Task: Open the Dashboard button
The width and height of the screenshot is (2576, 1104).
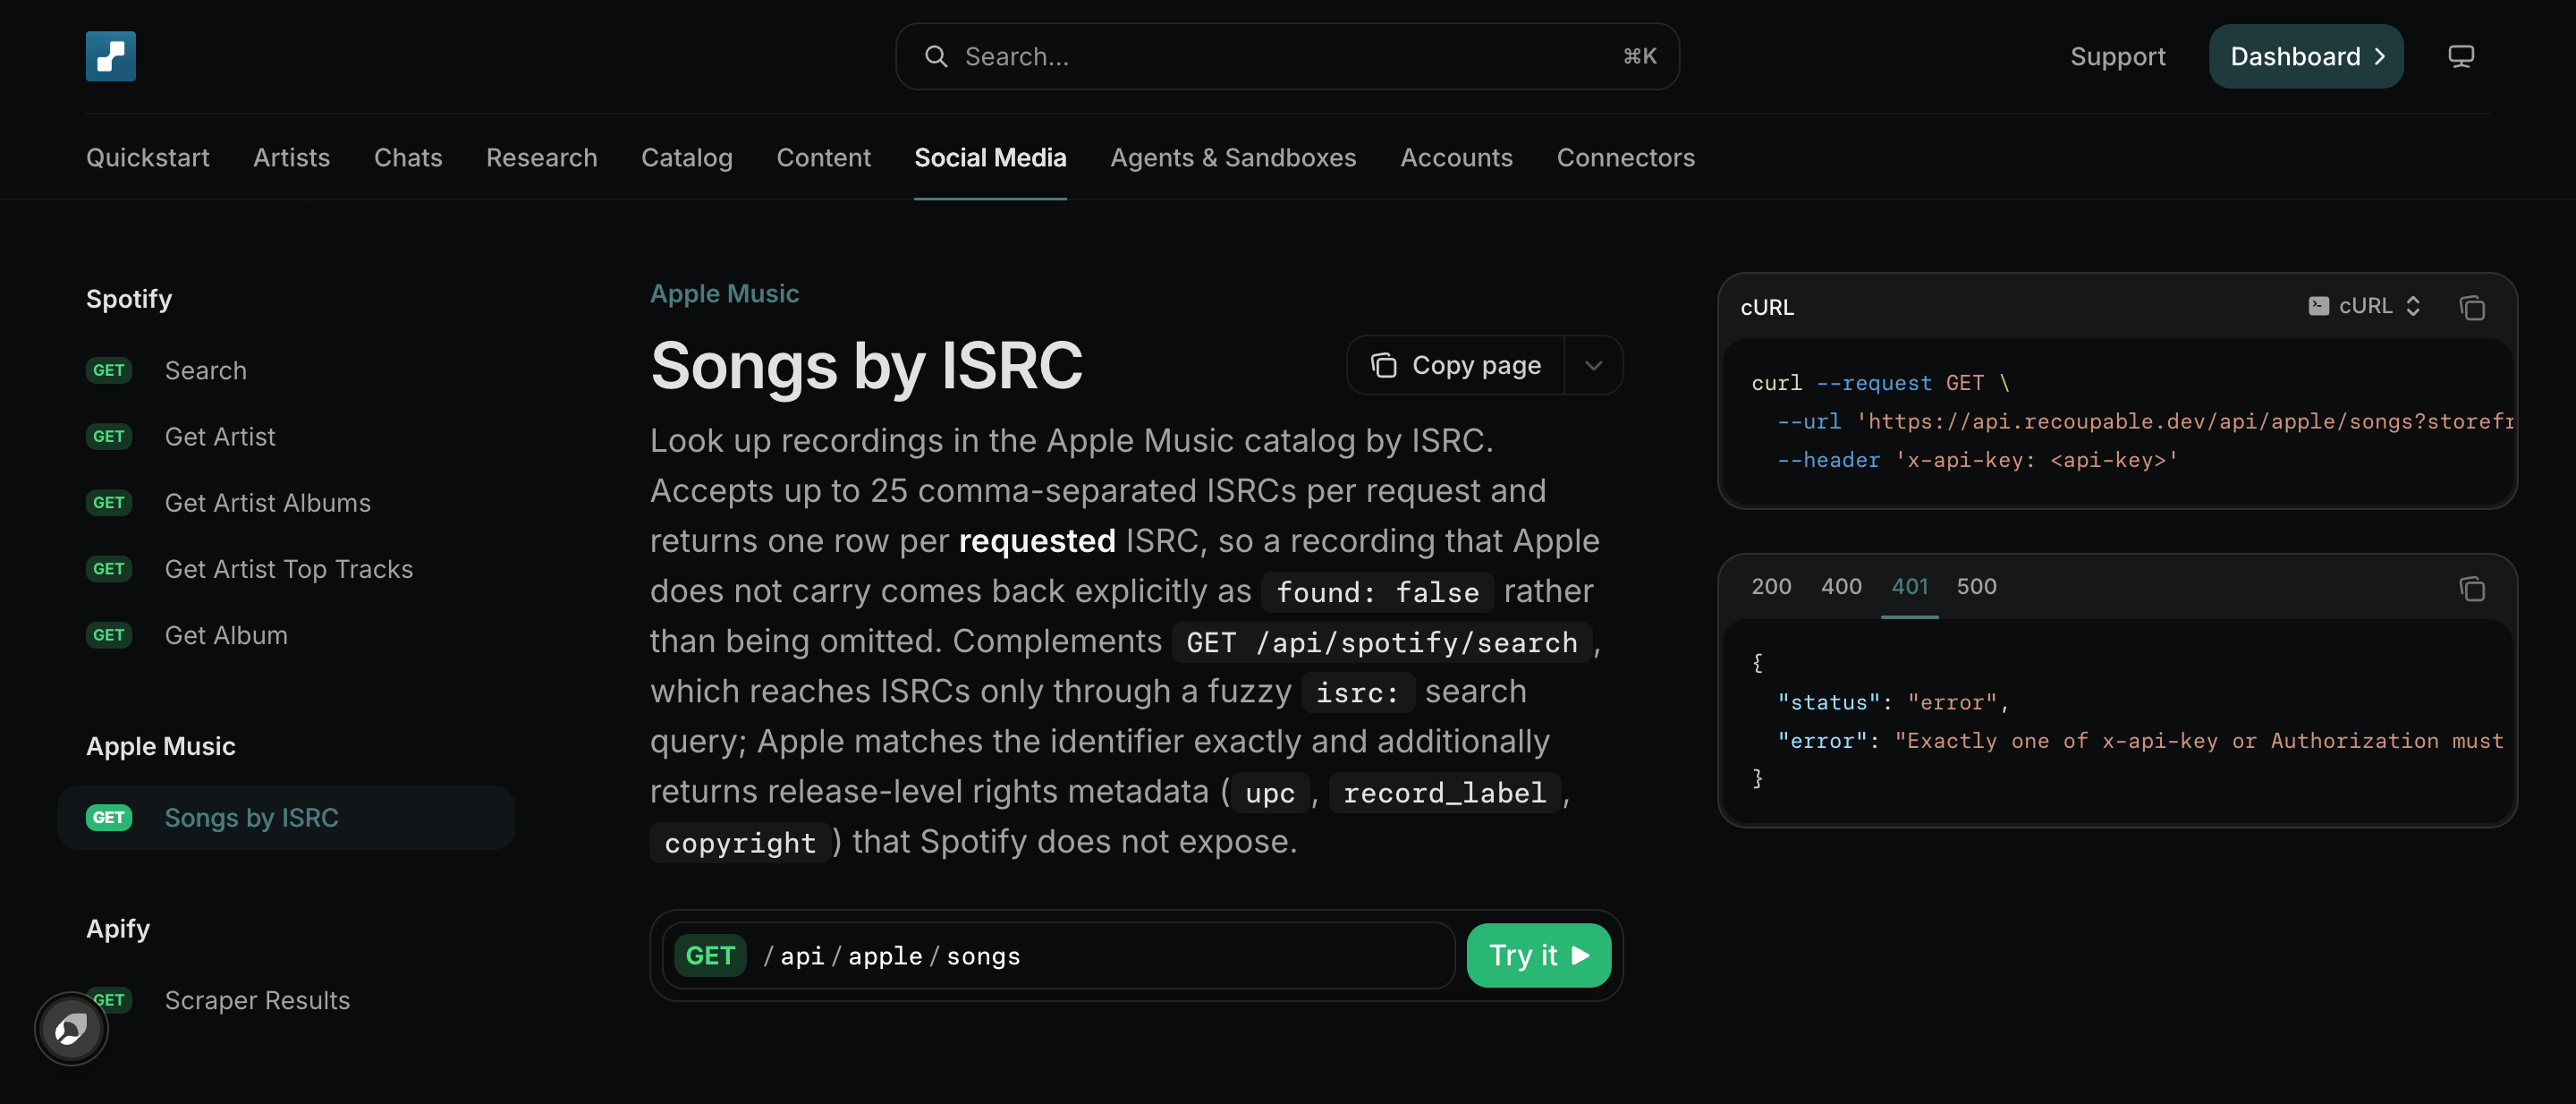Action: click(2306, 56)
